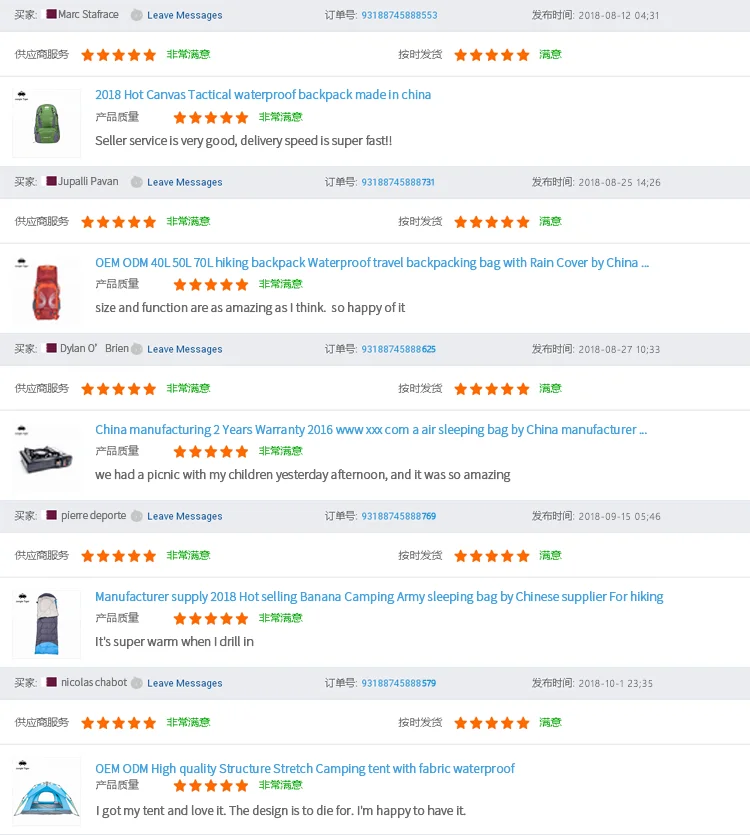Click chat bubble icon beside Marc Stafrace
The height and width of the screenshot is (835, 750).
[x=137, y=15]
